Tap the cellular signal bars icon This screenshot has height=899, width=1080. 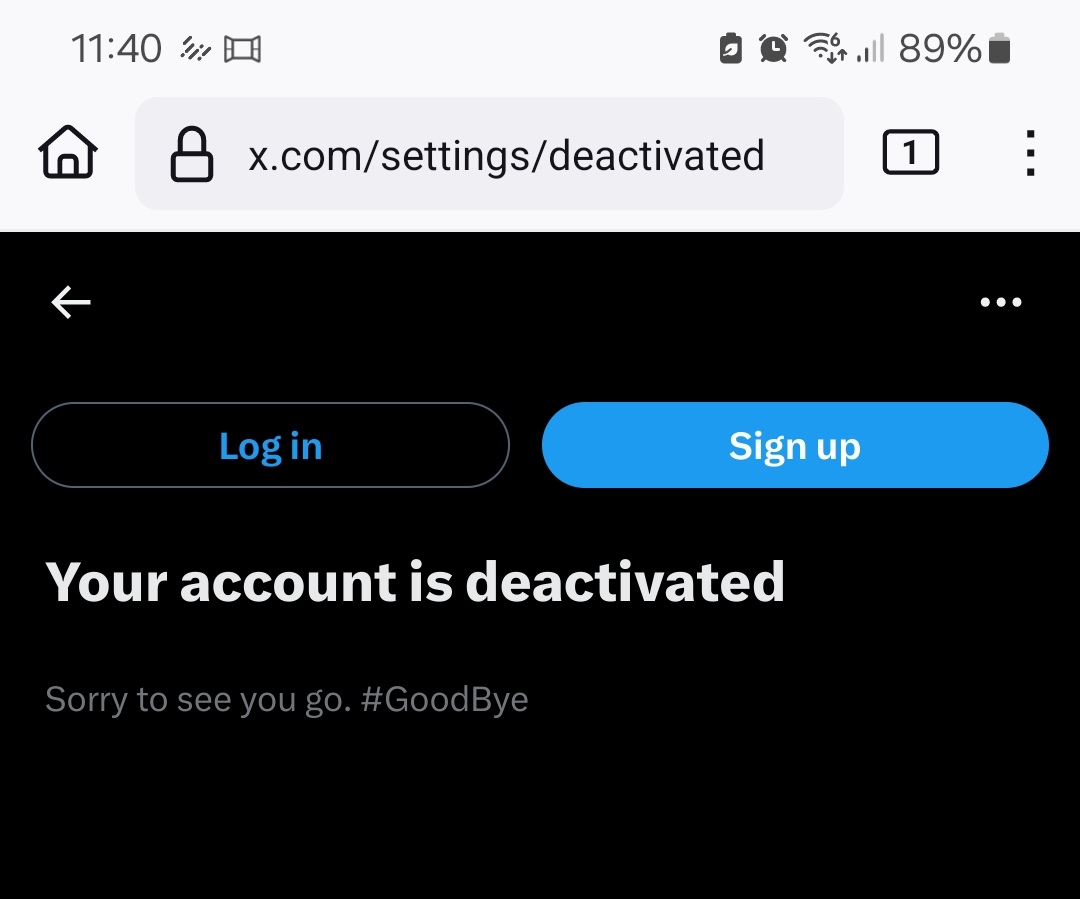(x=871, y=48)
